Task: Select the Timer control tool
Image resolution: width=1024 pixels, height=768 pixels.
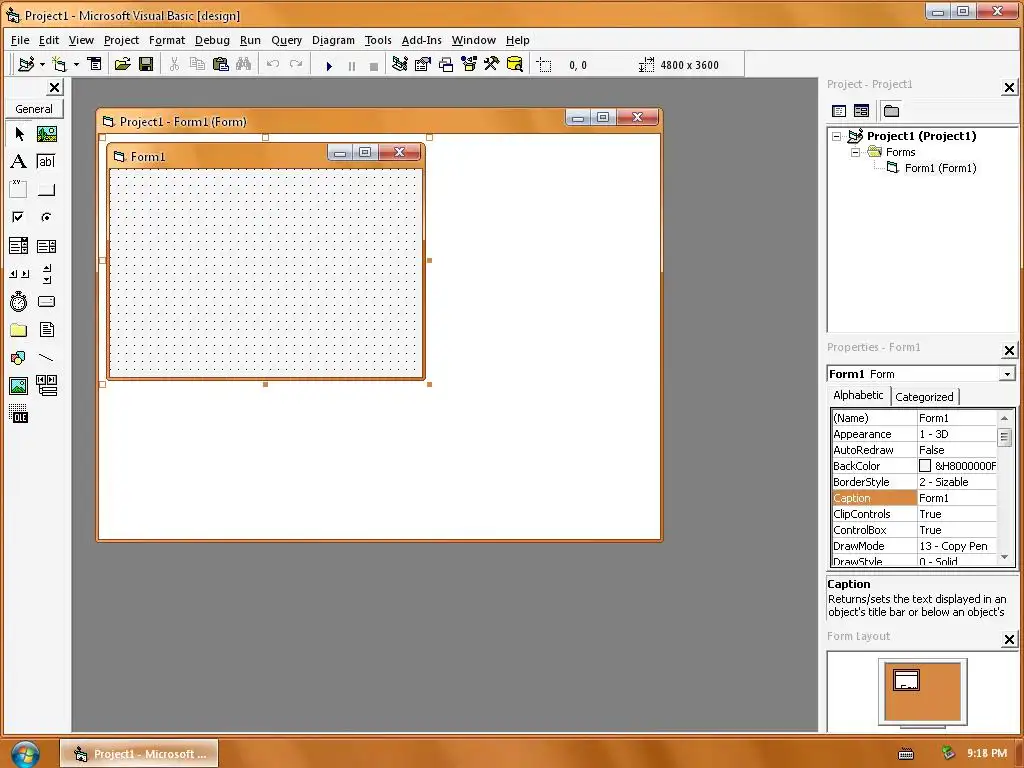Action: pos(19,301)
